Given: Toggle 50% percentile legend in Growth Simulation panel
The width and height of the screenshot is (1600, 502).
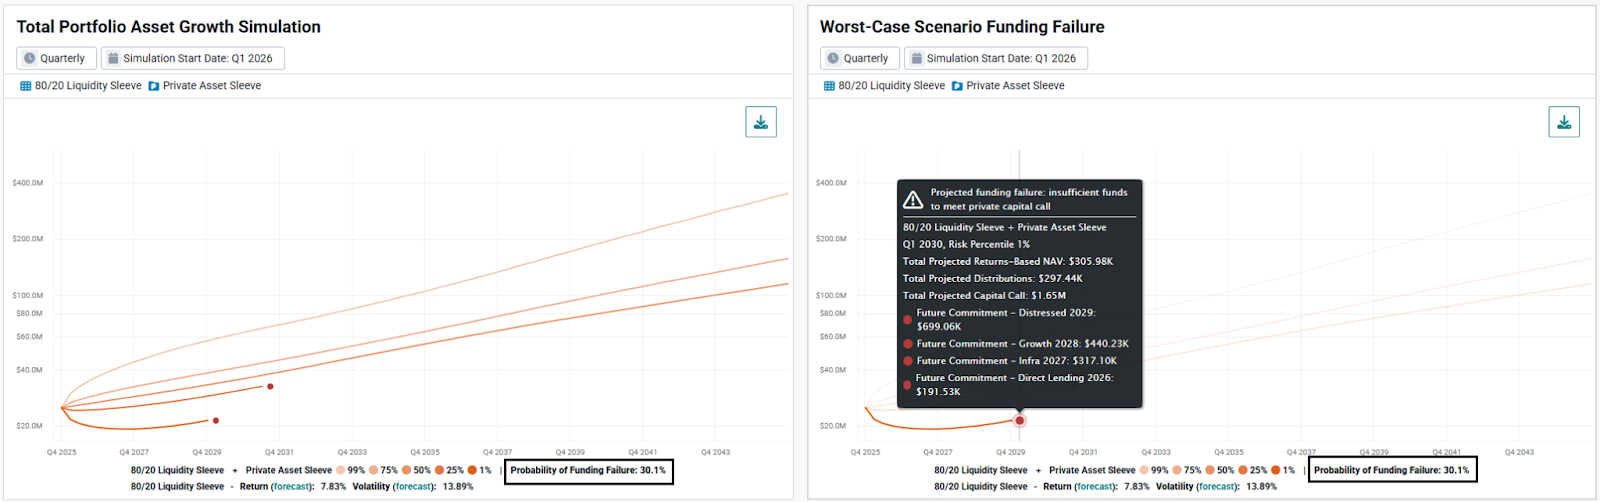Looking at the screenshot, I should coord(416,470).
